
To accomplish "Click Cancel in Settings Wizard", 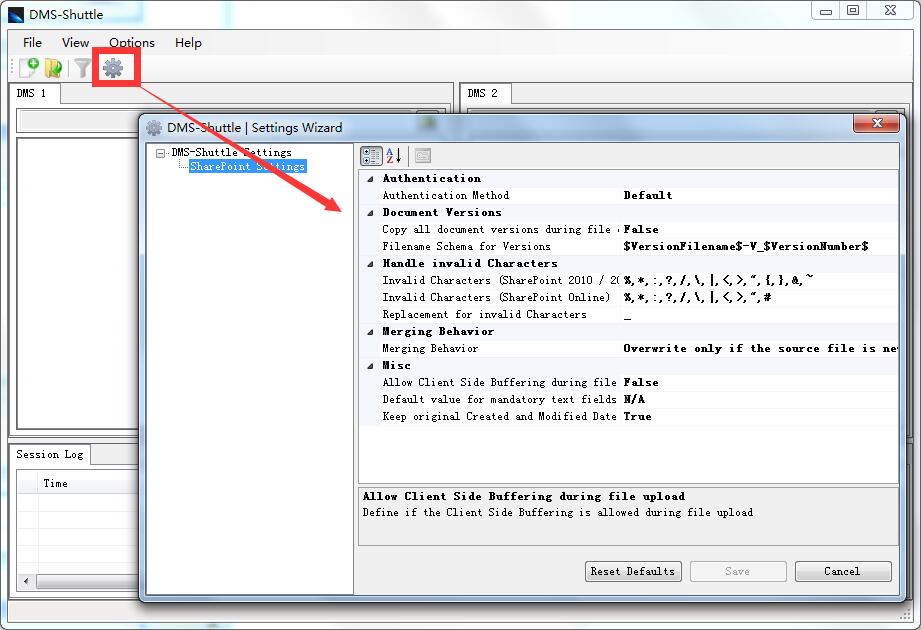I will [843, 571].
